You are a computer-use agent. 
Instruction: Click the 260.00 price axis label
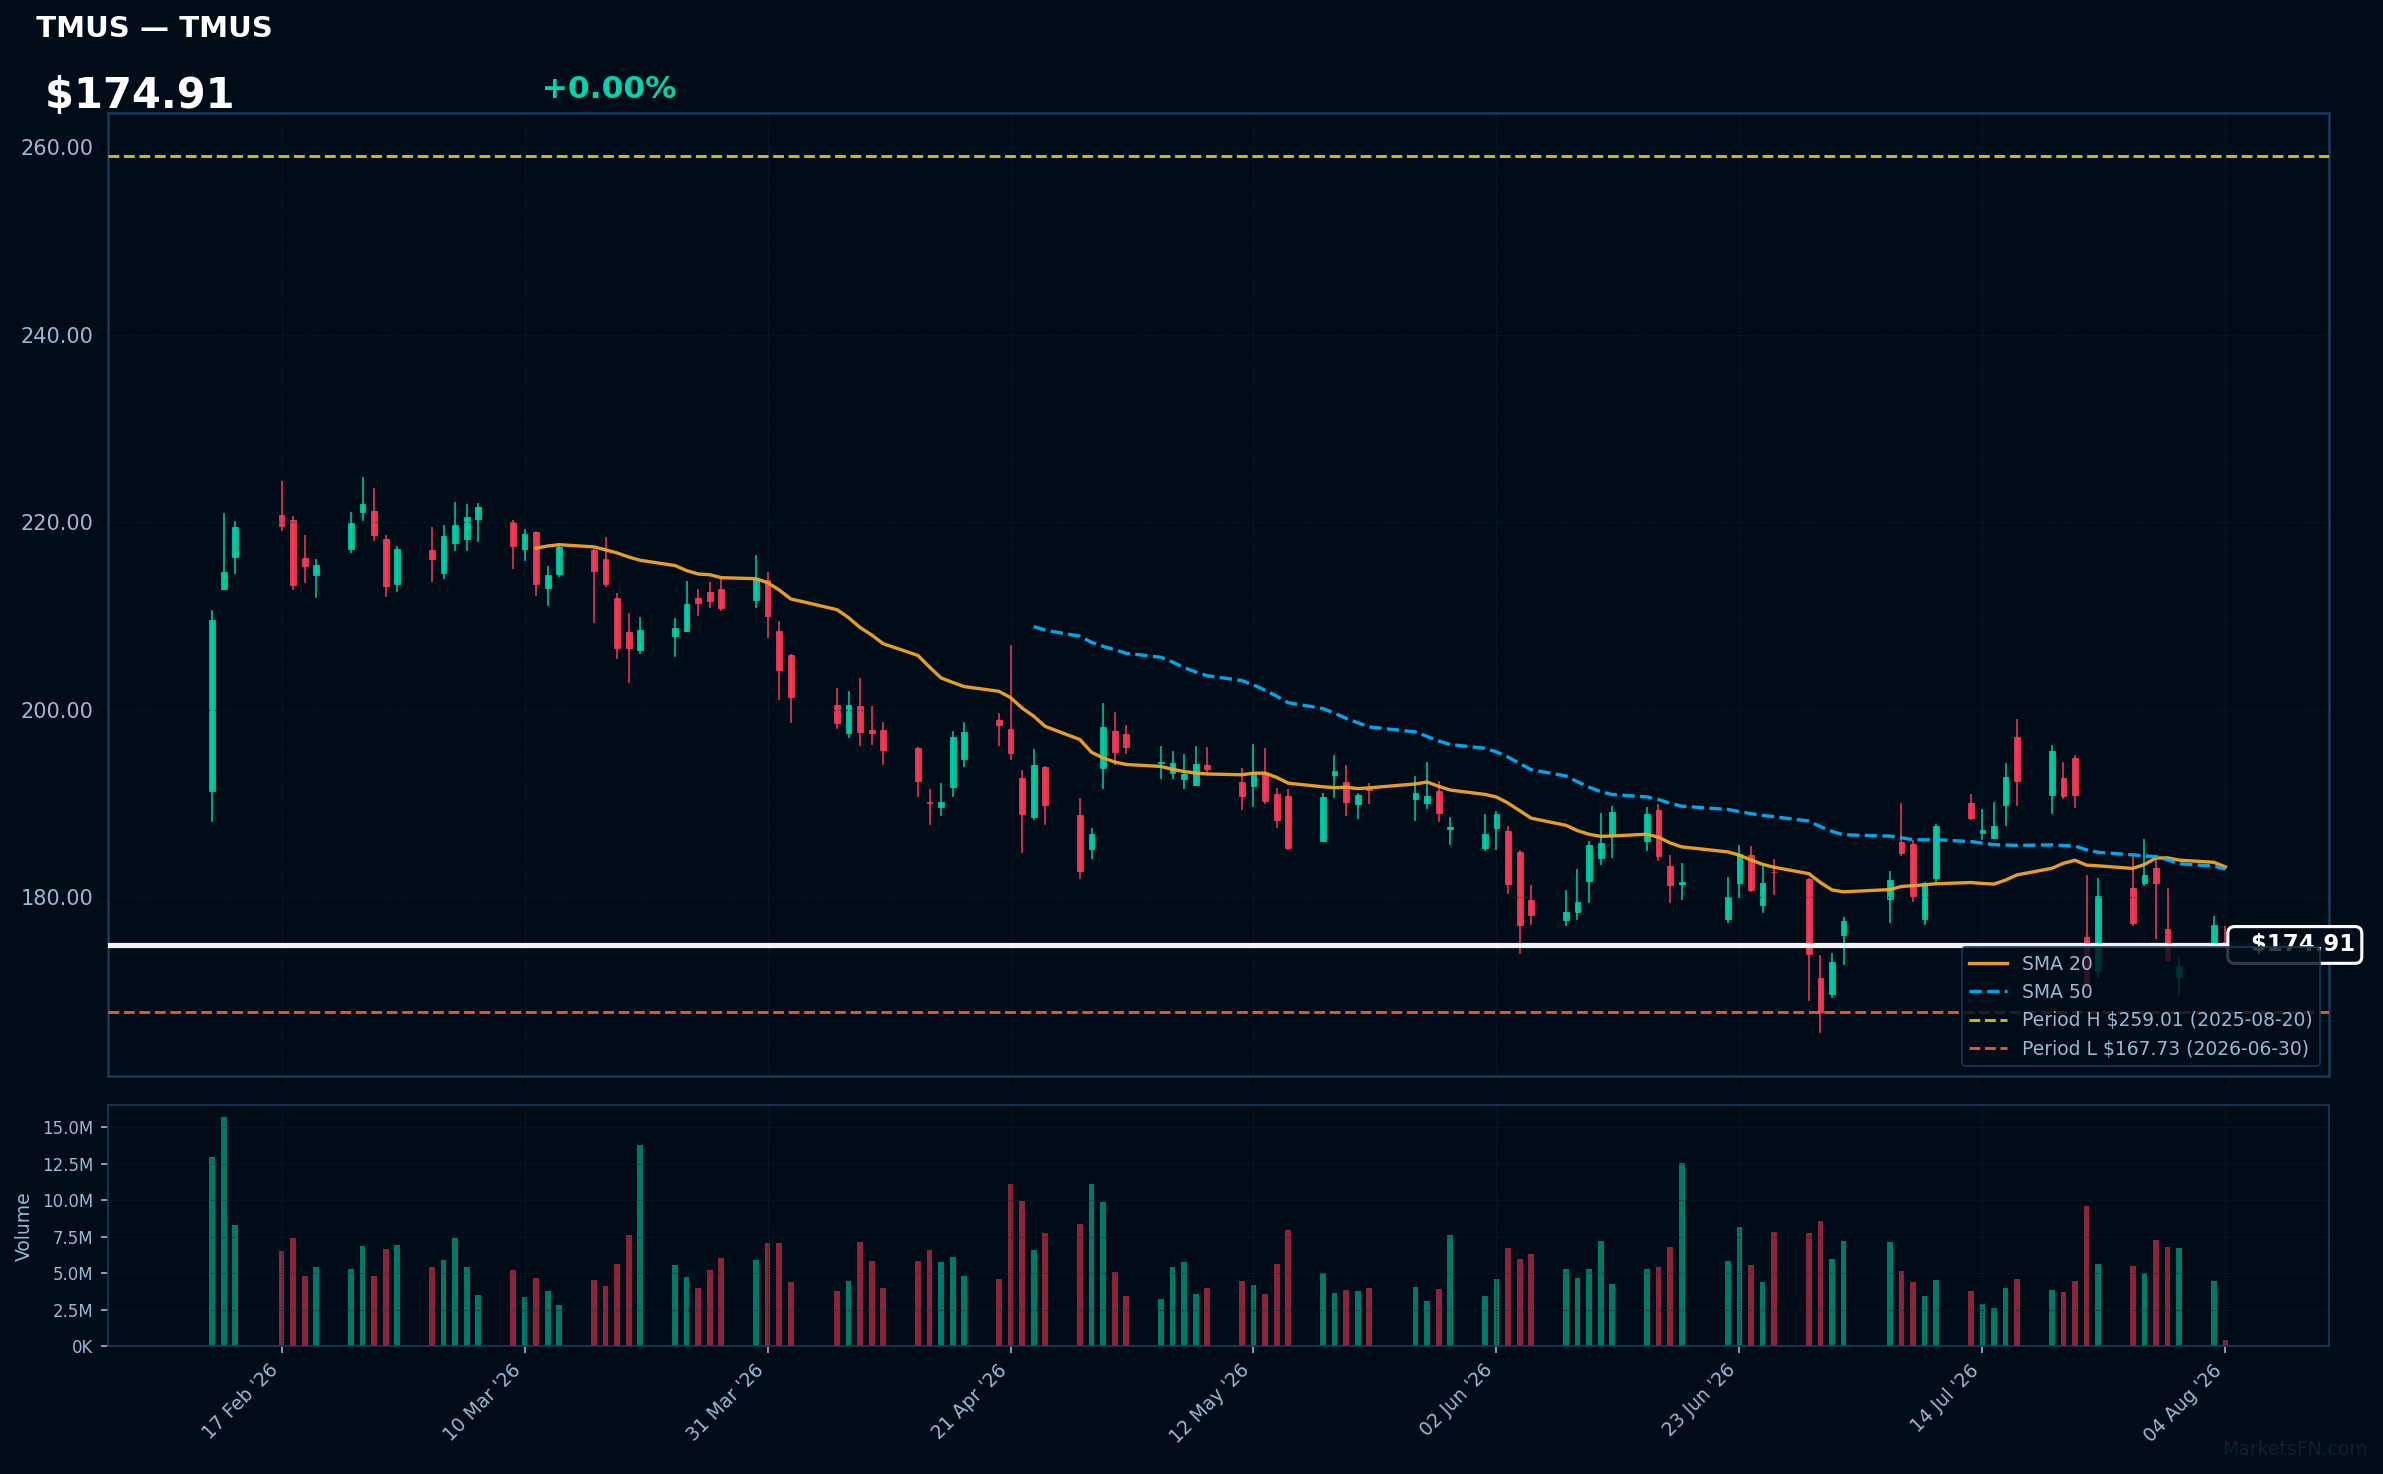[x=57, y=148]
